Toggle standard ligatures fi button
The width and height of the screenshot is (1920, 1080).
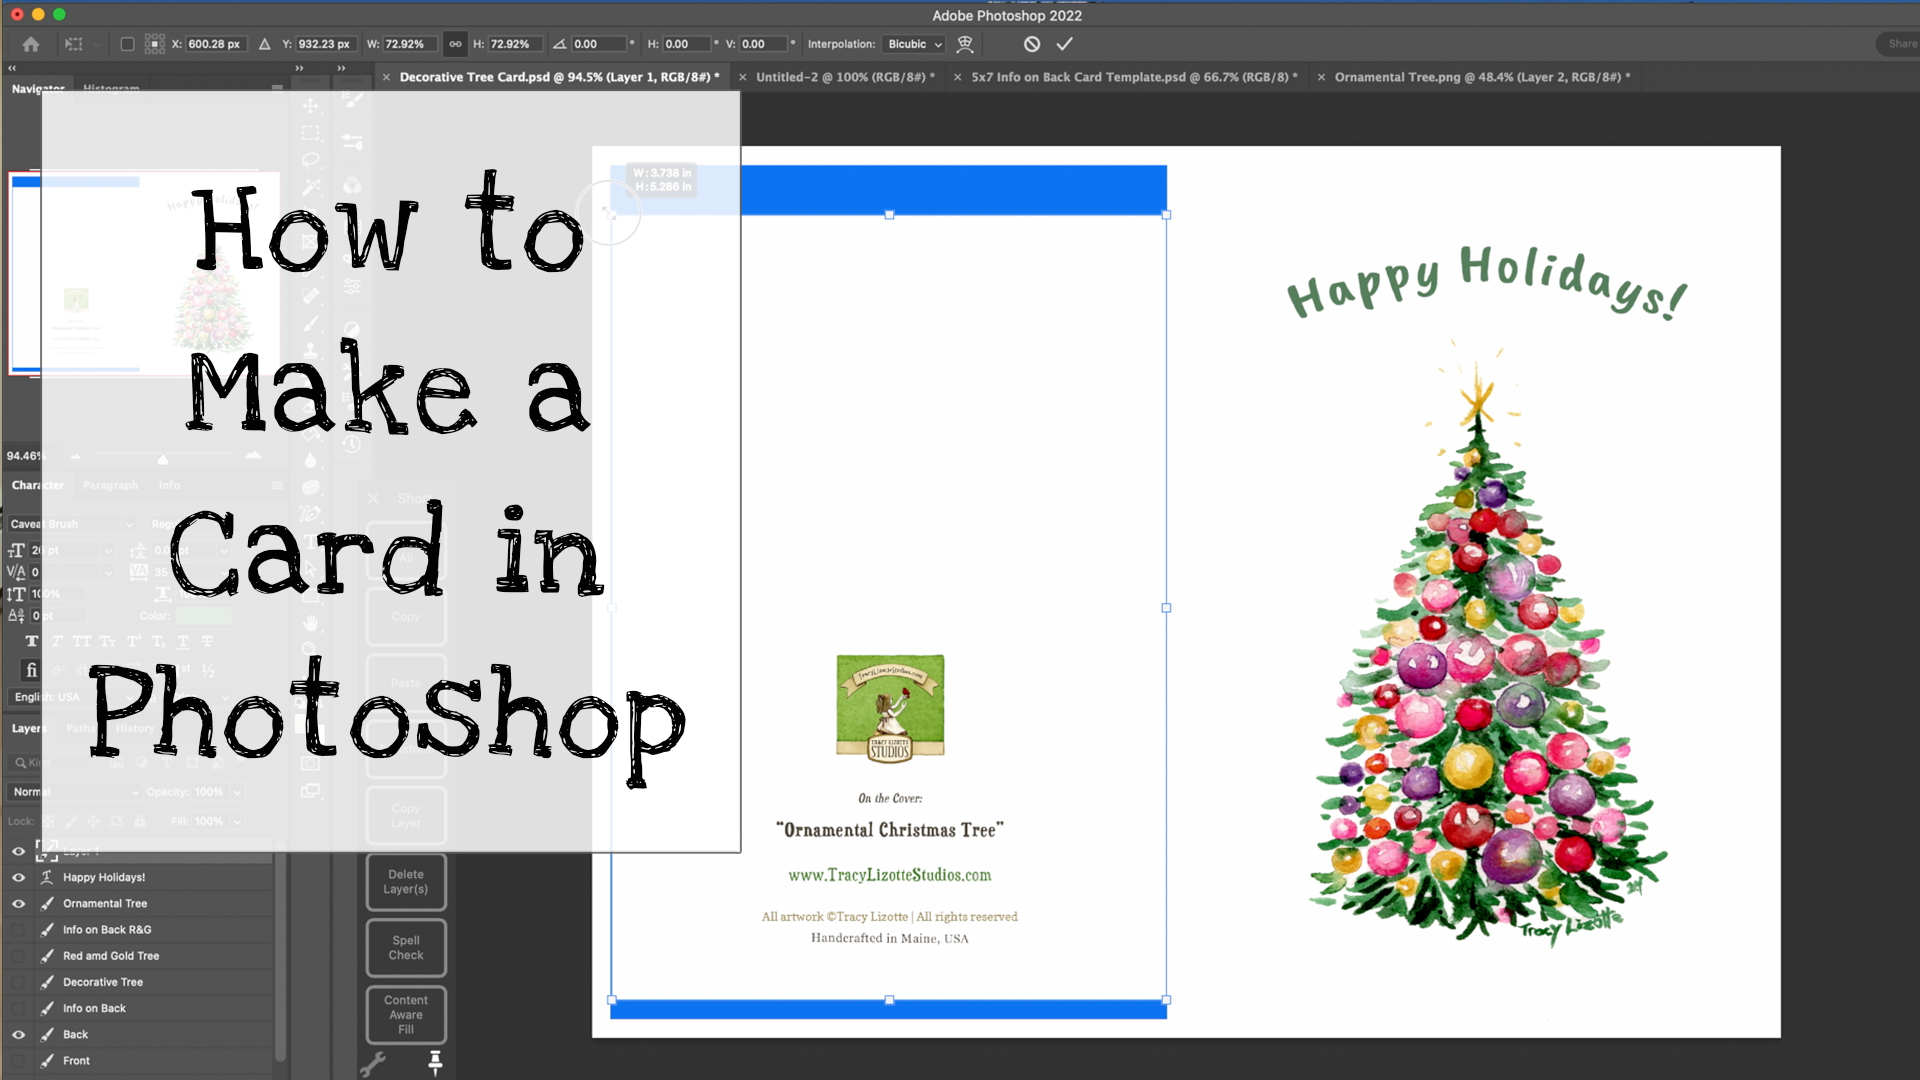31,670
